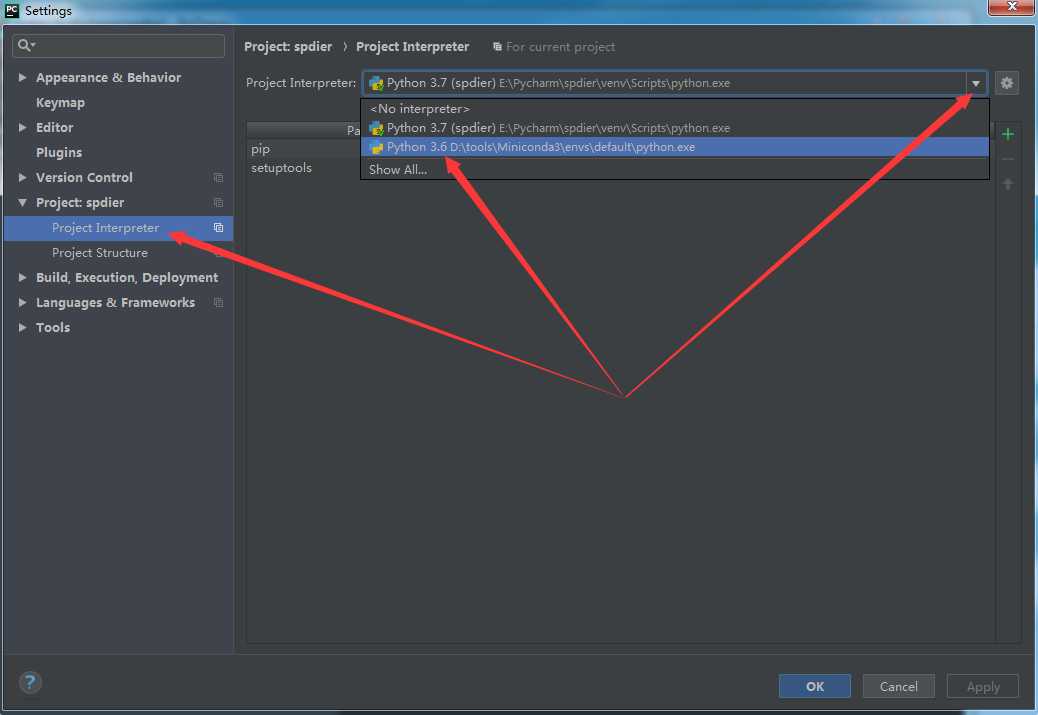The image size is (1038, 715).
Task: Expand Languages & Frameworks section
Action: [23, 303]
